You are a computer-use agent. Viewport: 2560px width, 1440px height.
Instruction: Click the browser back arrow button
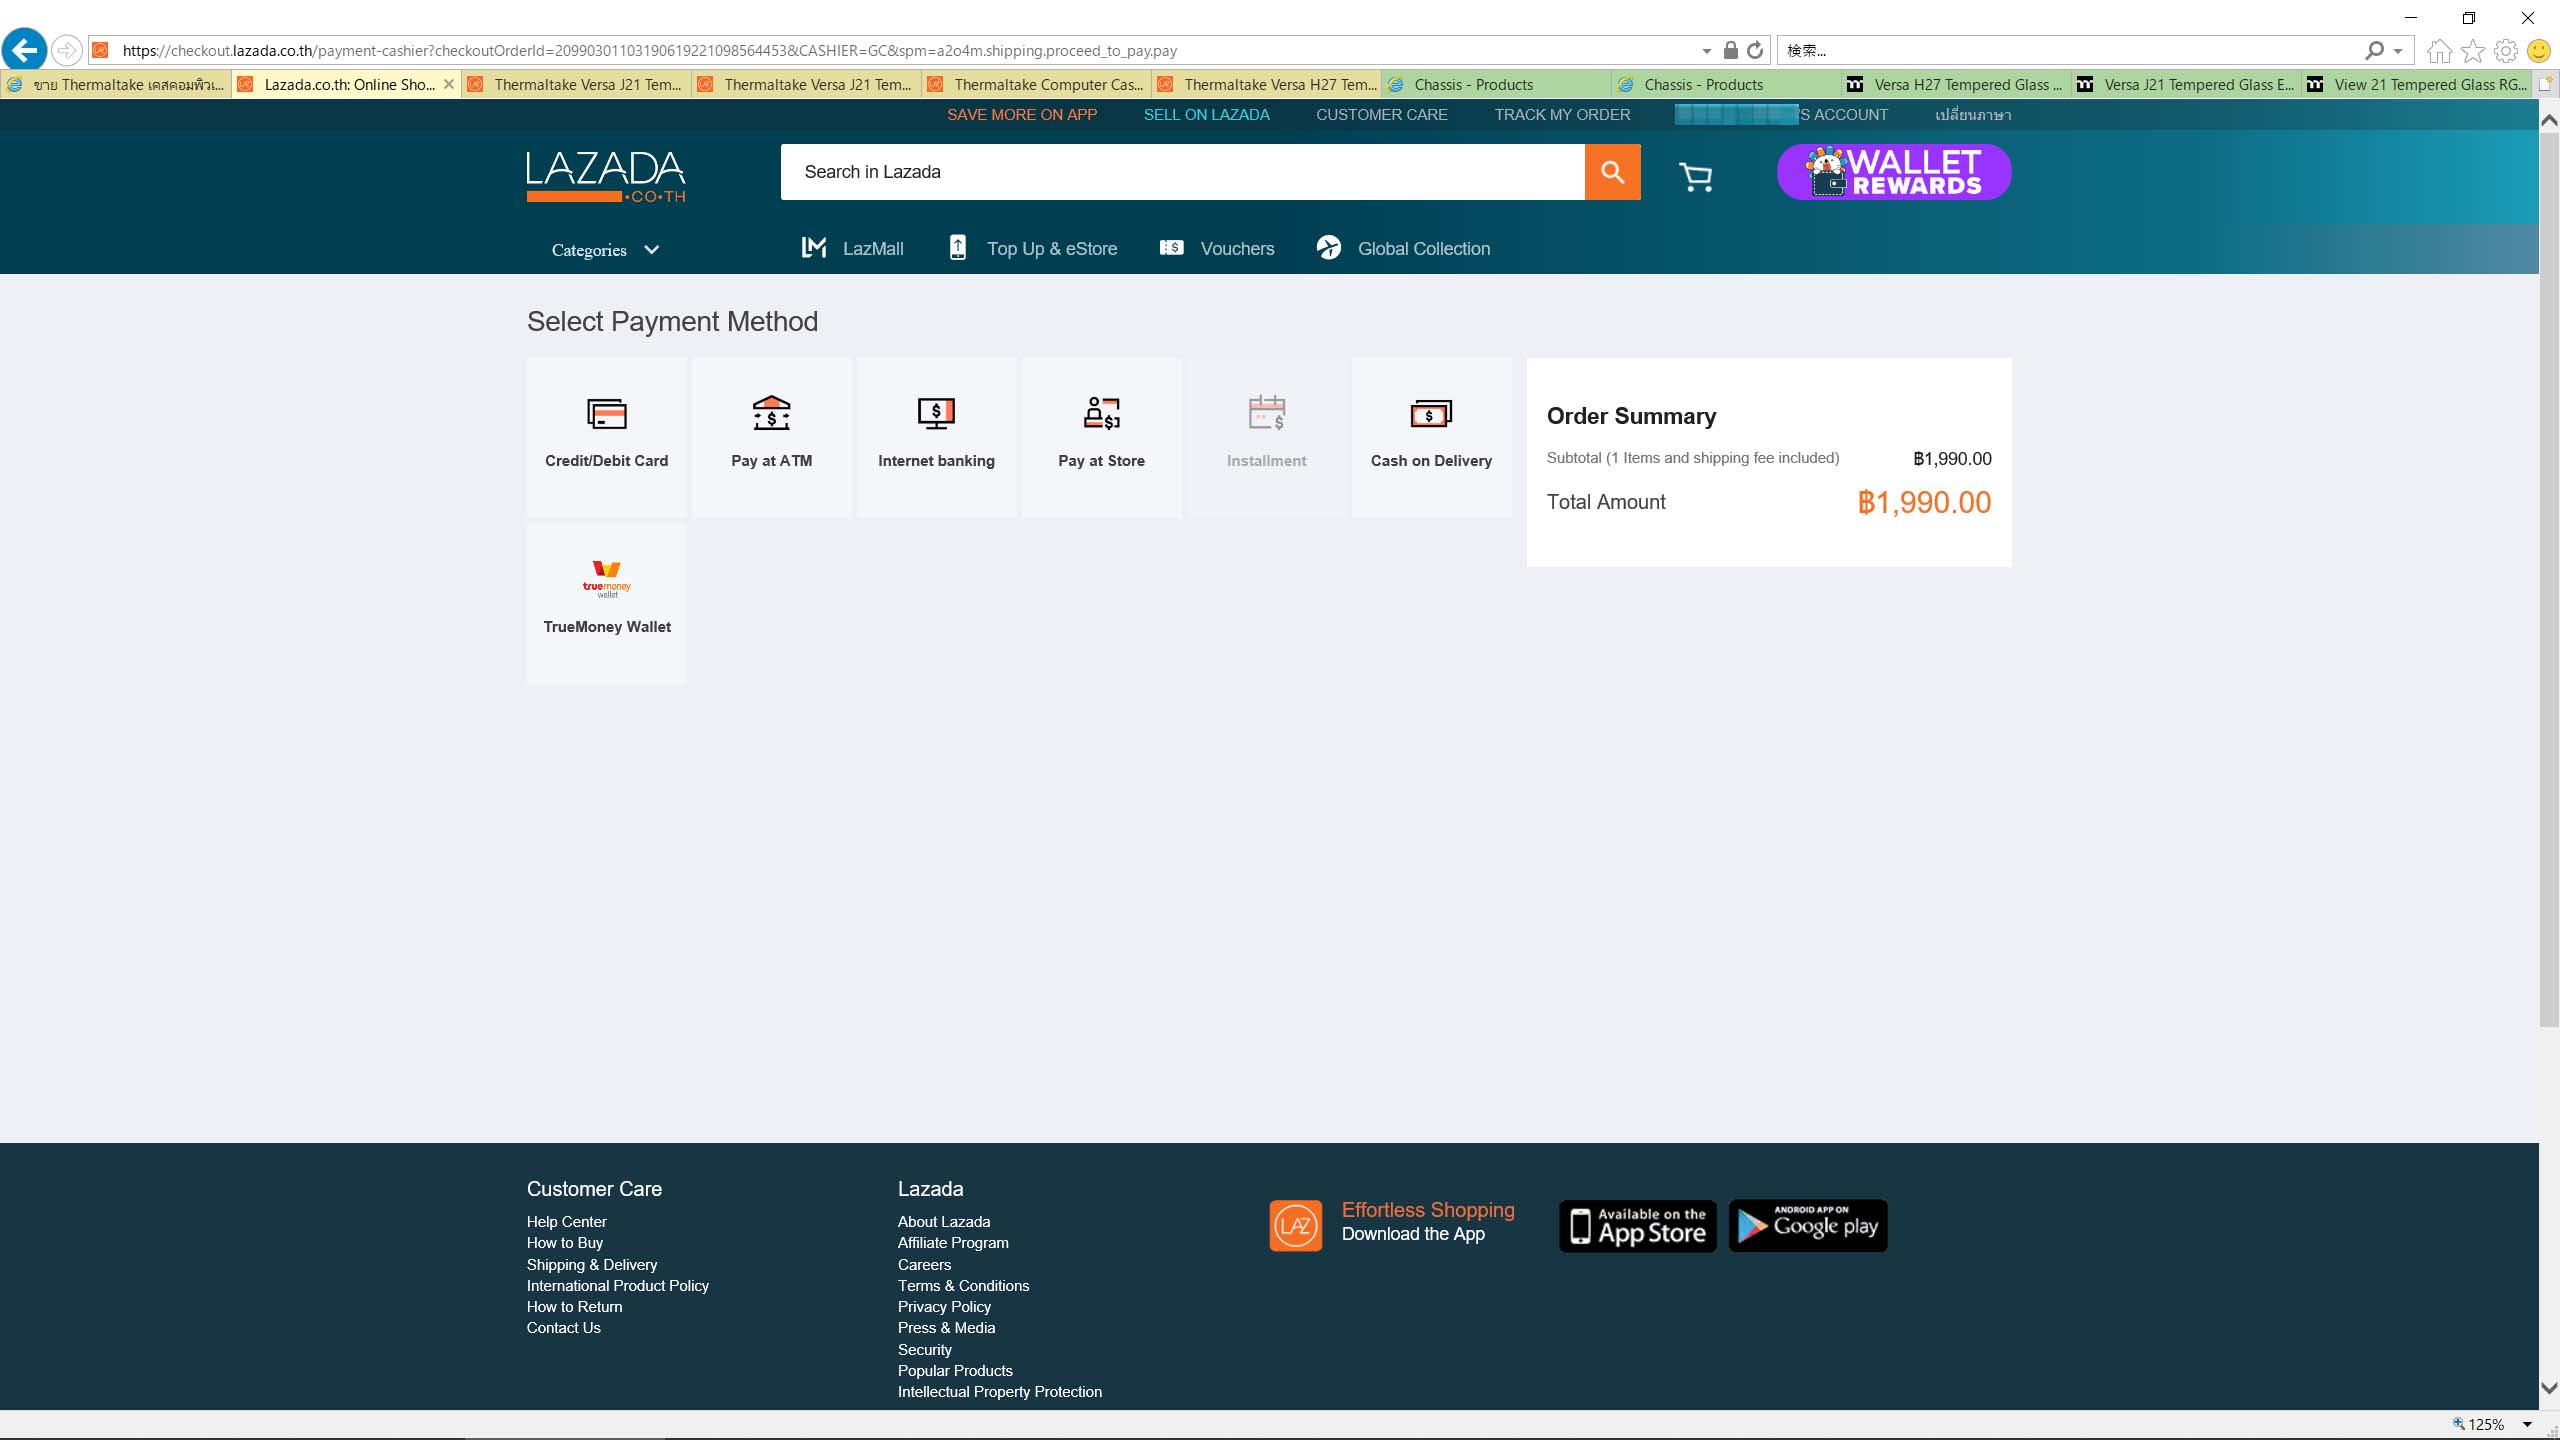24,49
